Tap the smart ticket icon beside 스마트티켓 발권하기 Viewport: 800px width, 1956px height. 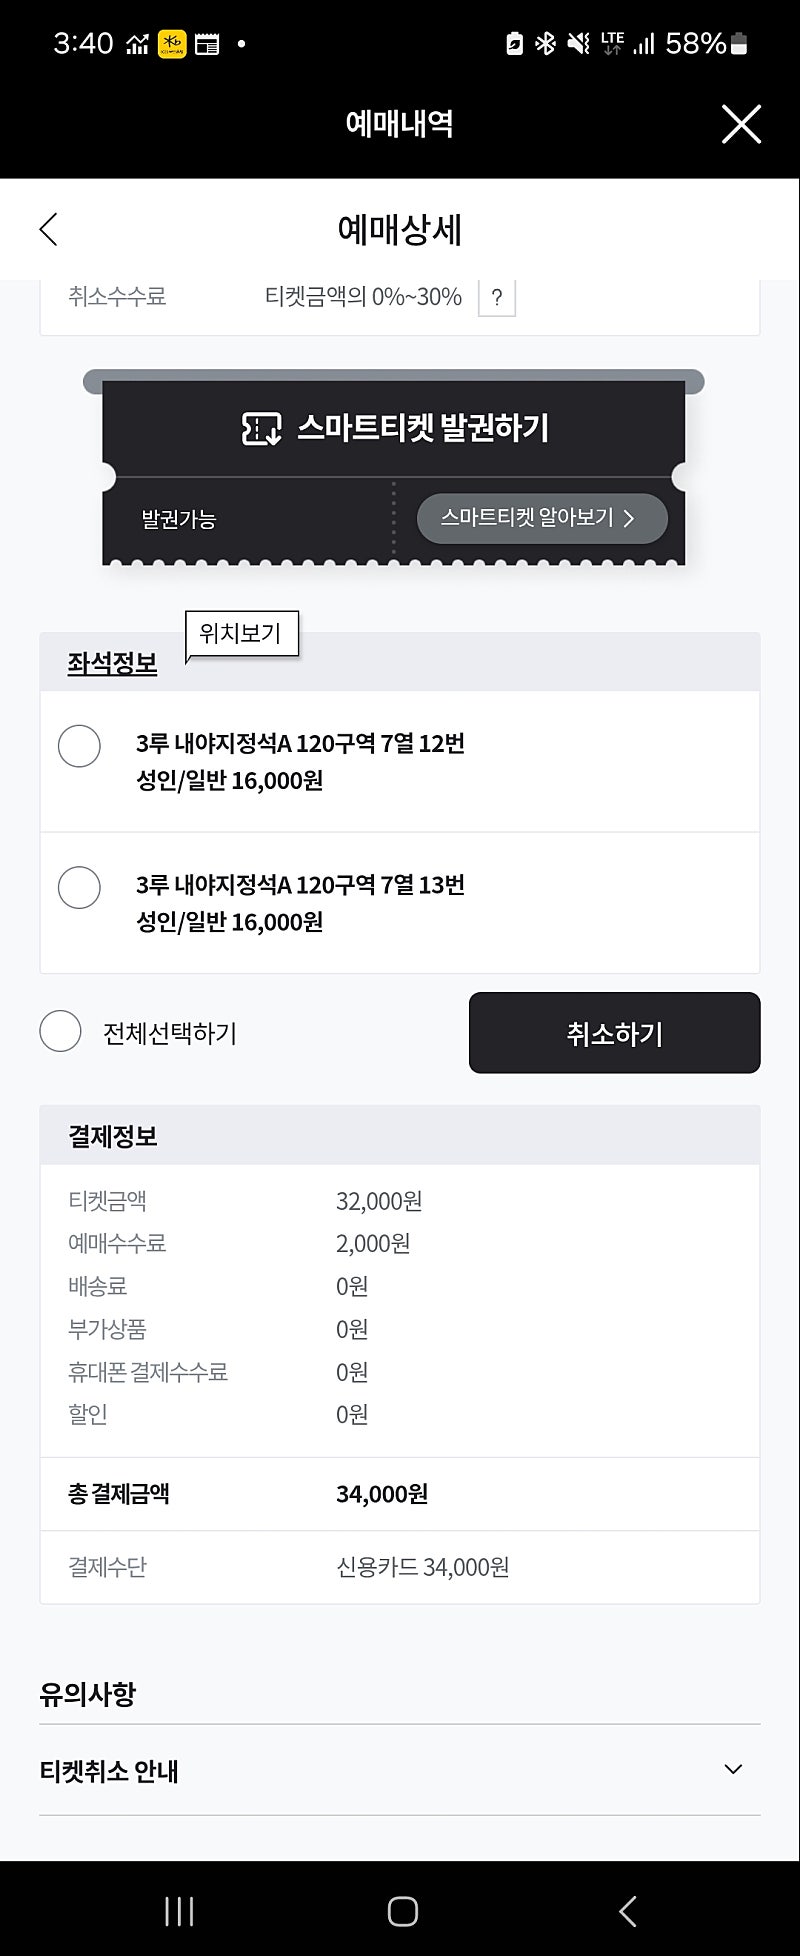[261, 428]
